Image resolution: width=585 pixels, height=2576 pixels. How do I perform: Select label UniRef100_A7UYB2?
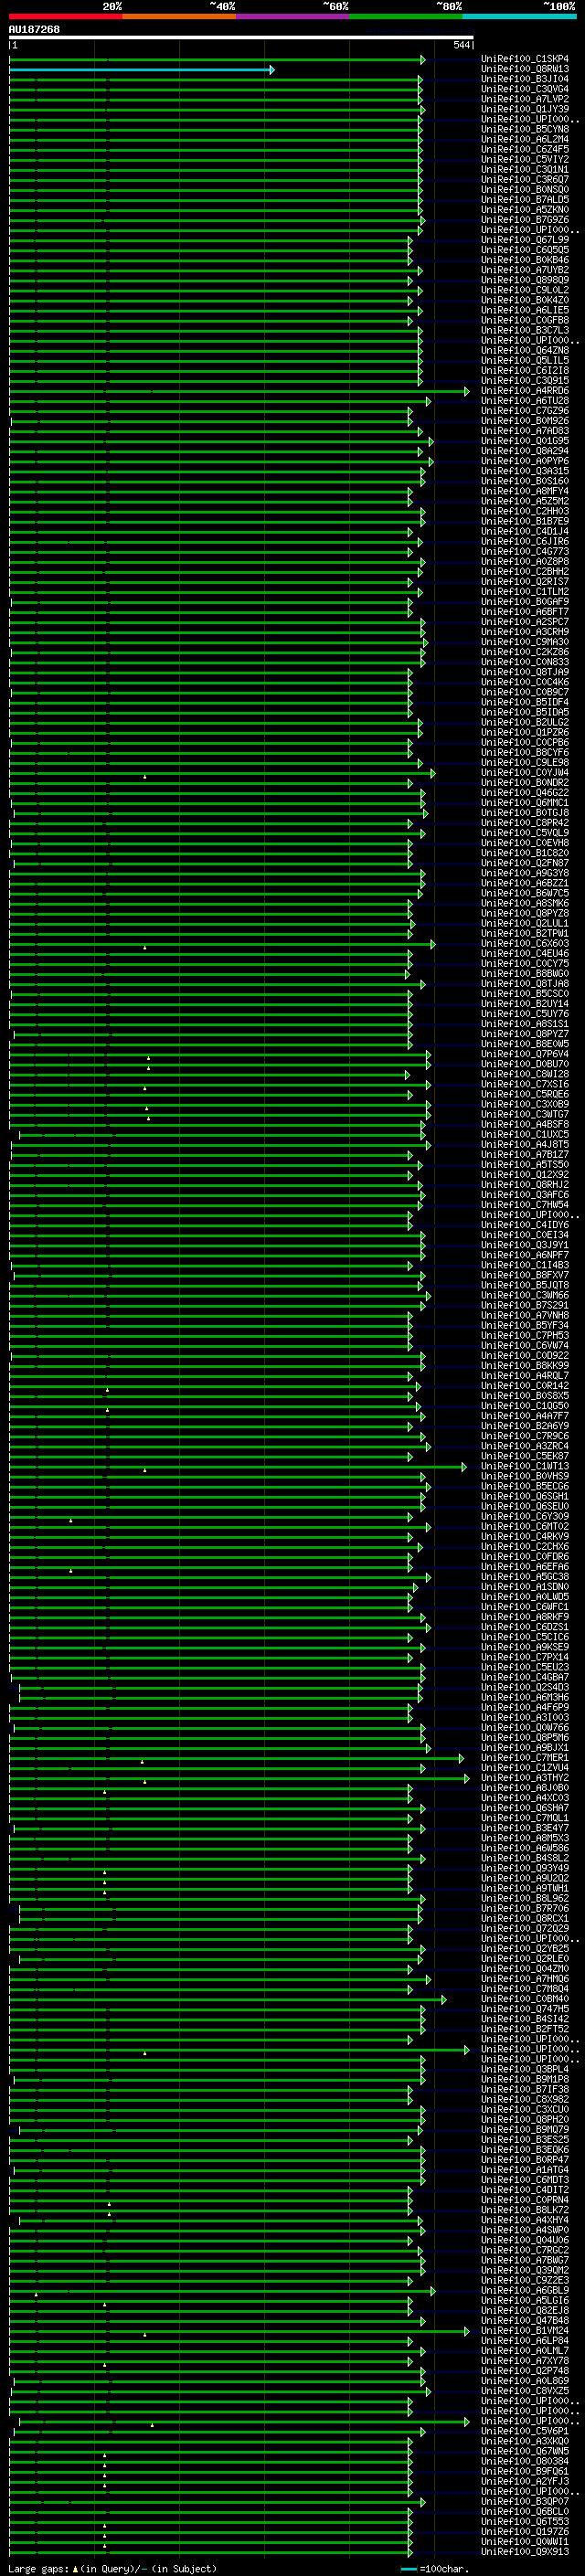click(x=525, y=270)
